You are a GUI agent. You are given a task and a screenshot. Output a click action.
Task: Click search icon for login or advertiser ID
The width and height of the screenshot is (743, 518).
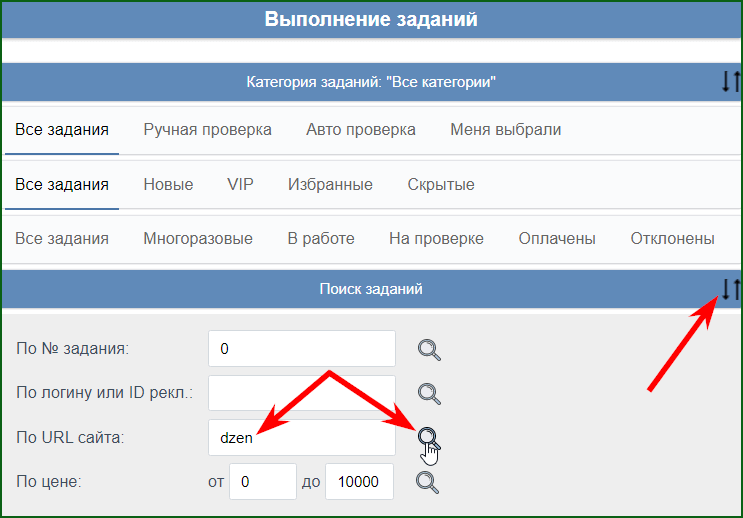(x=429, y=394)
